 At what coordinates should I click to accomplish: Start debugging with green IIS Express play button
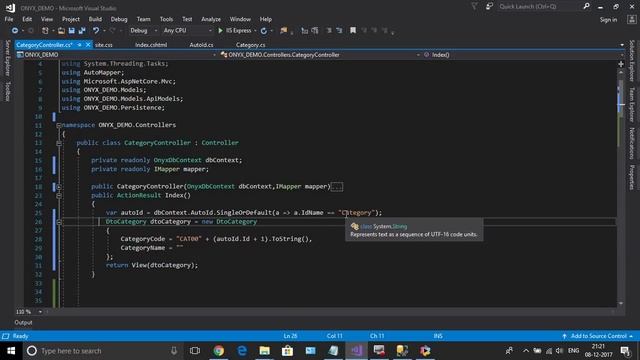coord(220,31)
